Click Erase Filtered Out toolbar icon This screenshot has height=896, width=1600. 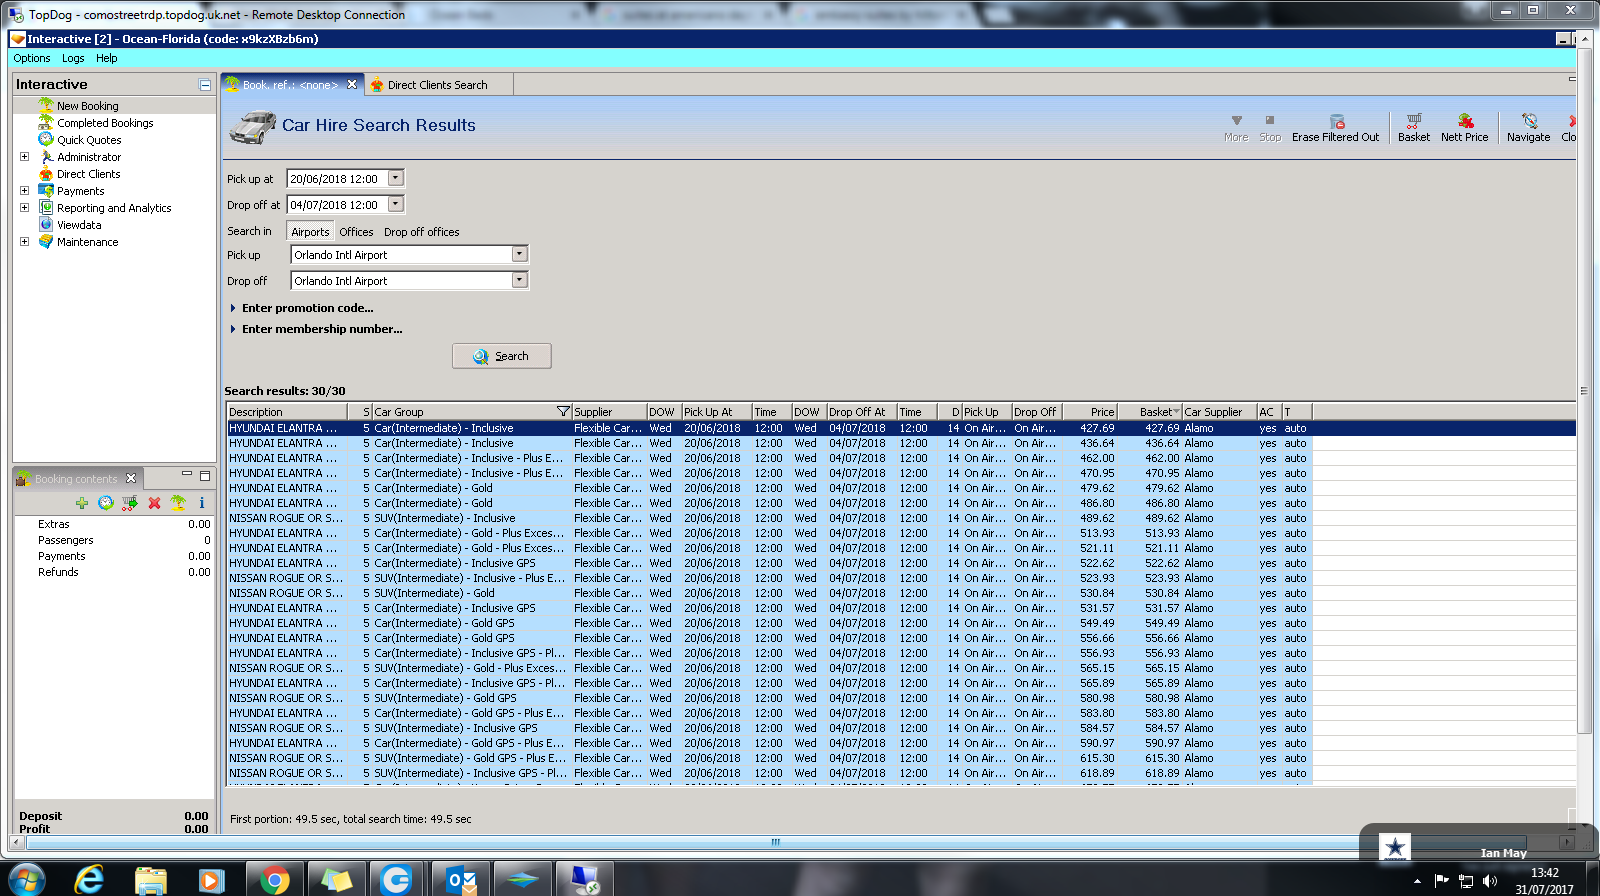coord(1336,121)
